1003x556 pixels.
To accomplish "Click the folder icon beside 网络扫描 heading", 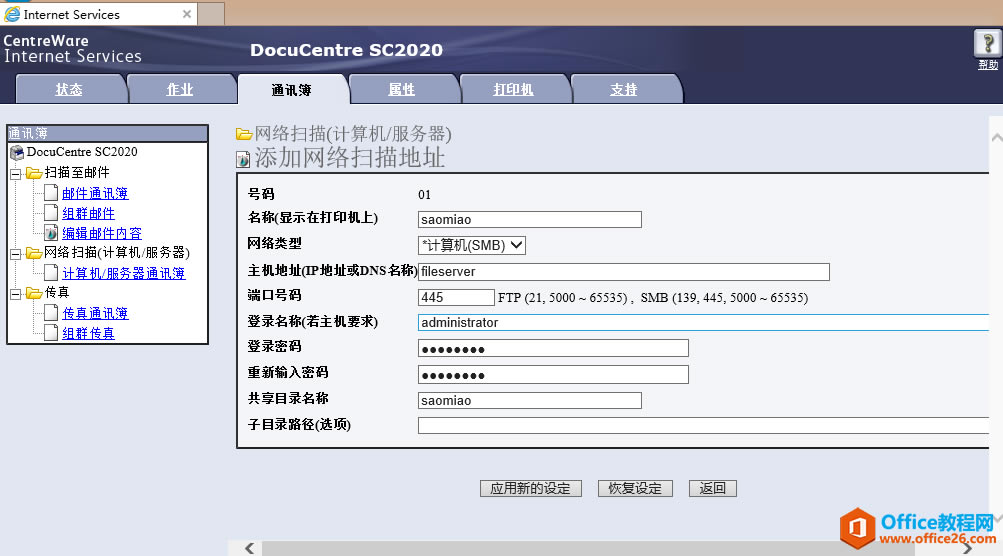I will [244, 134].
